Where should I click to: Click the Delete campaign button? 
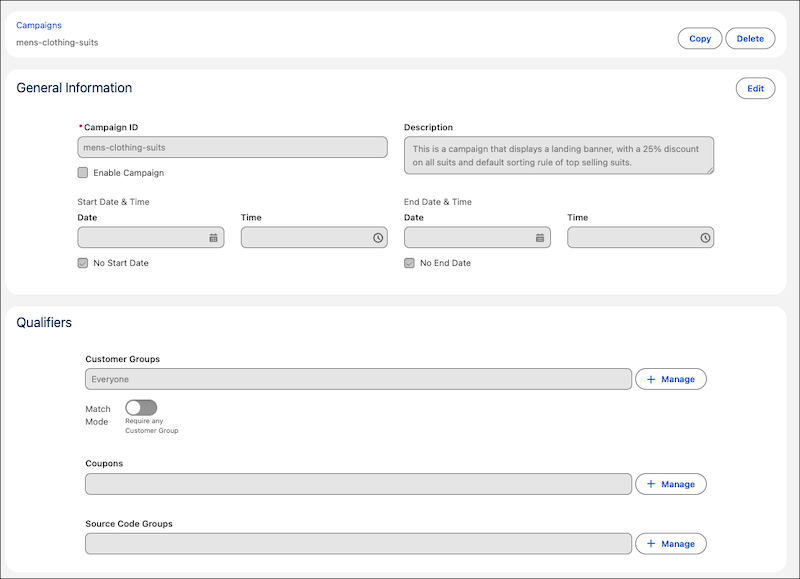click(x=750, y=38)
